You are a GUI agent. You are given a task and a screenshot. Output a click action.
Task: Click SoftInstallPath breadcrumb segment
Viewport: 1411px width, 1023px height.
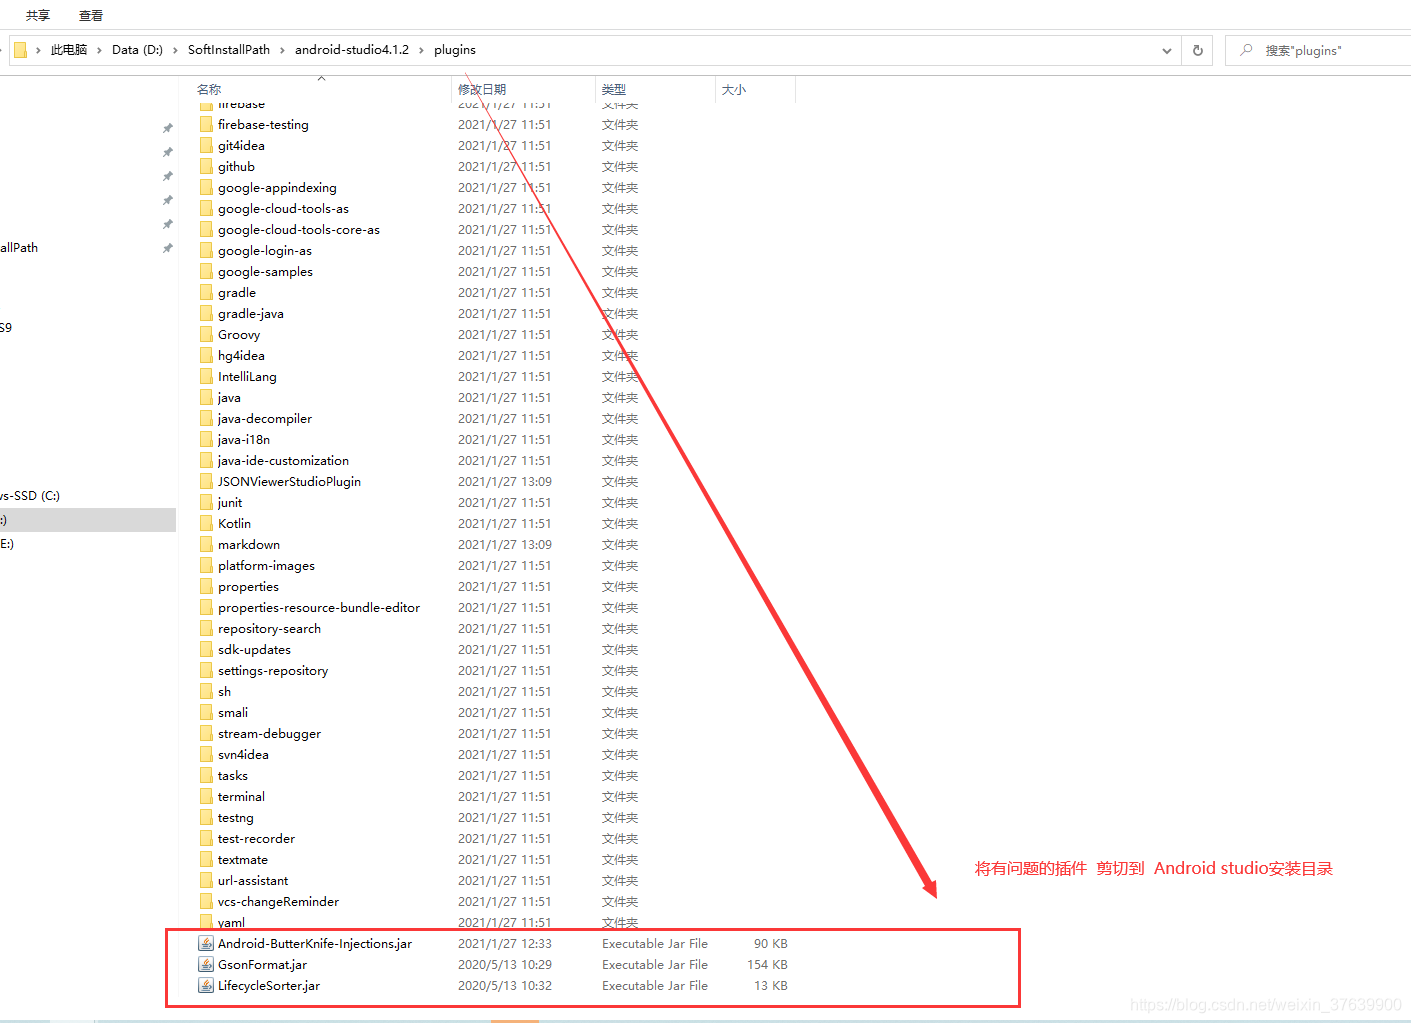tap(229, 50)
